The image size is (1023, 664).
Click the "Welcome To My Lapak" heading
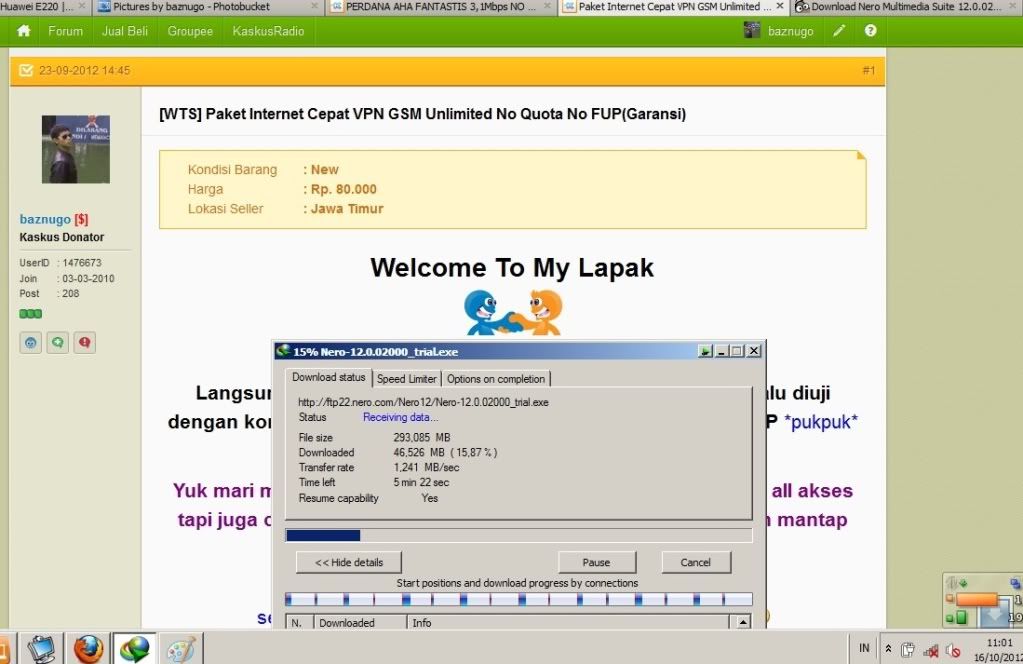coord(512,267)
